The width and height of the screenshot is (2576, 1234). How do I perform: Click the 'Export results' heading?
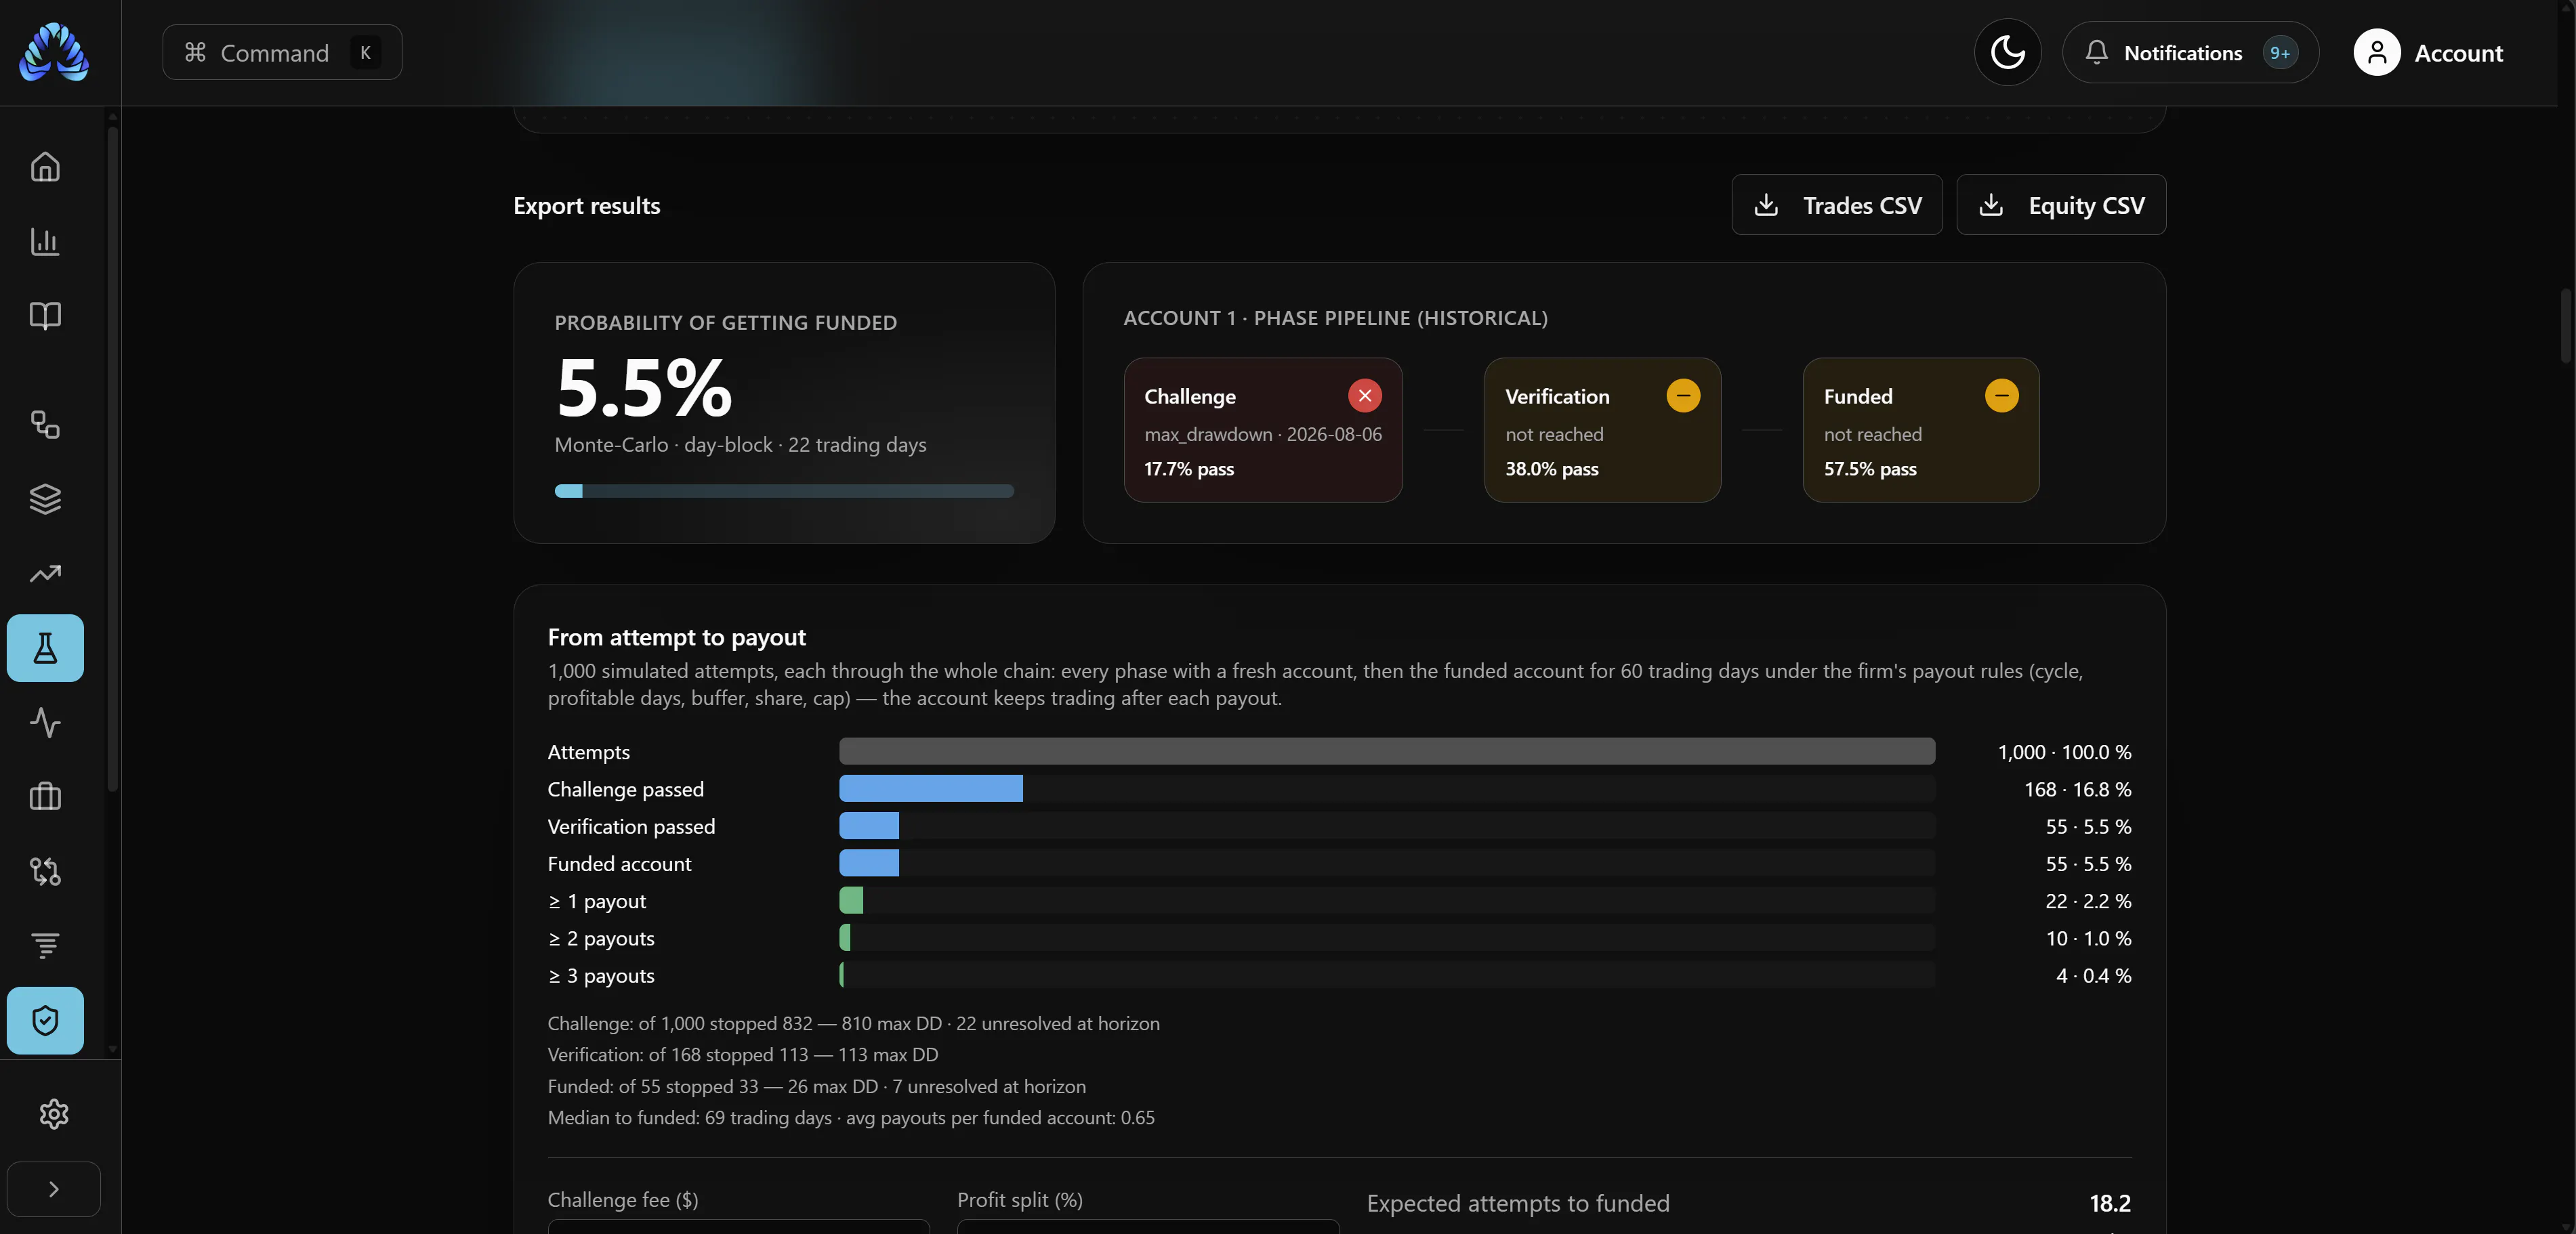coord(587,205)
